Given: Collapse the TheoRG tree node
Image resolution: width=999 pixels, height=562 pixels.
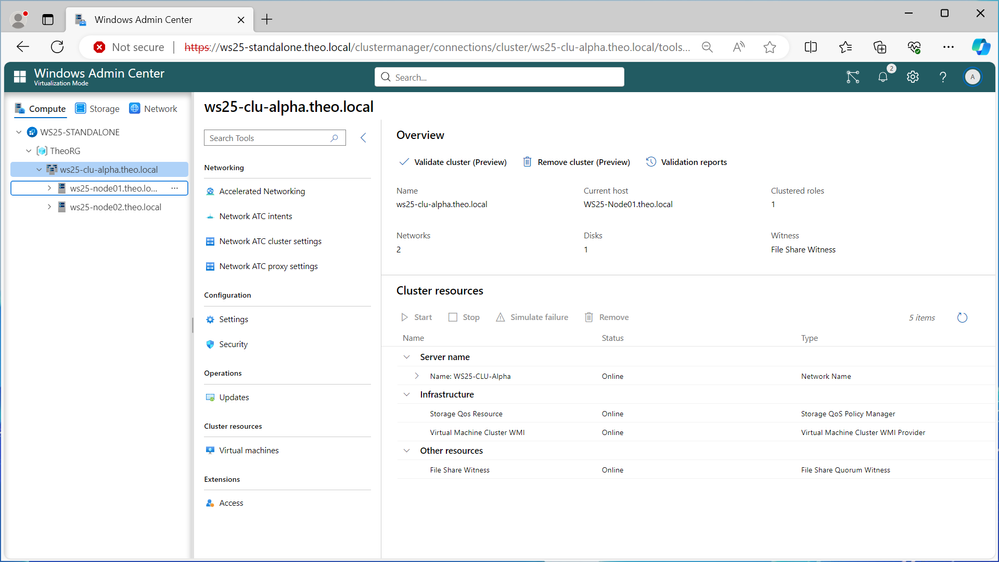Looking at the screenshot, I should click(x=29, y=151).
